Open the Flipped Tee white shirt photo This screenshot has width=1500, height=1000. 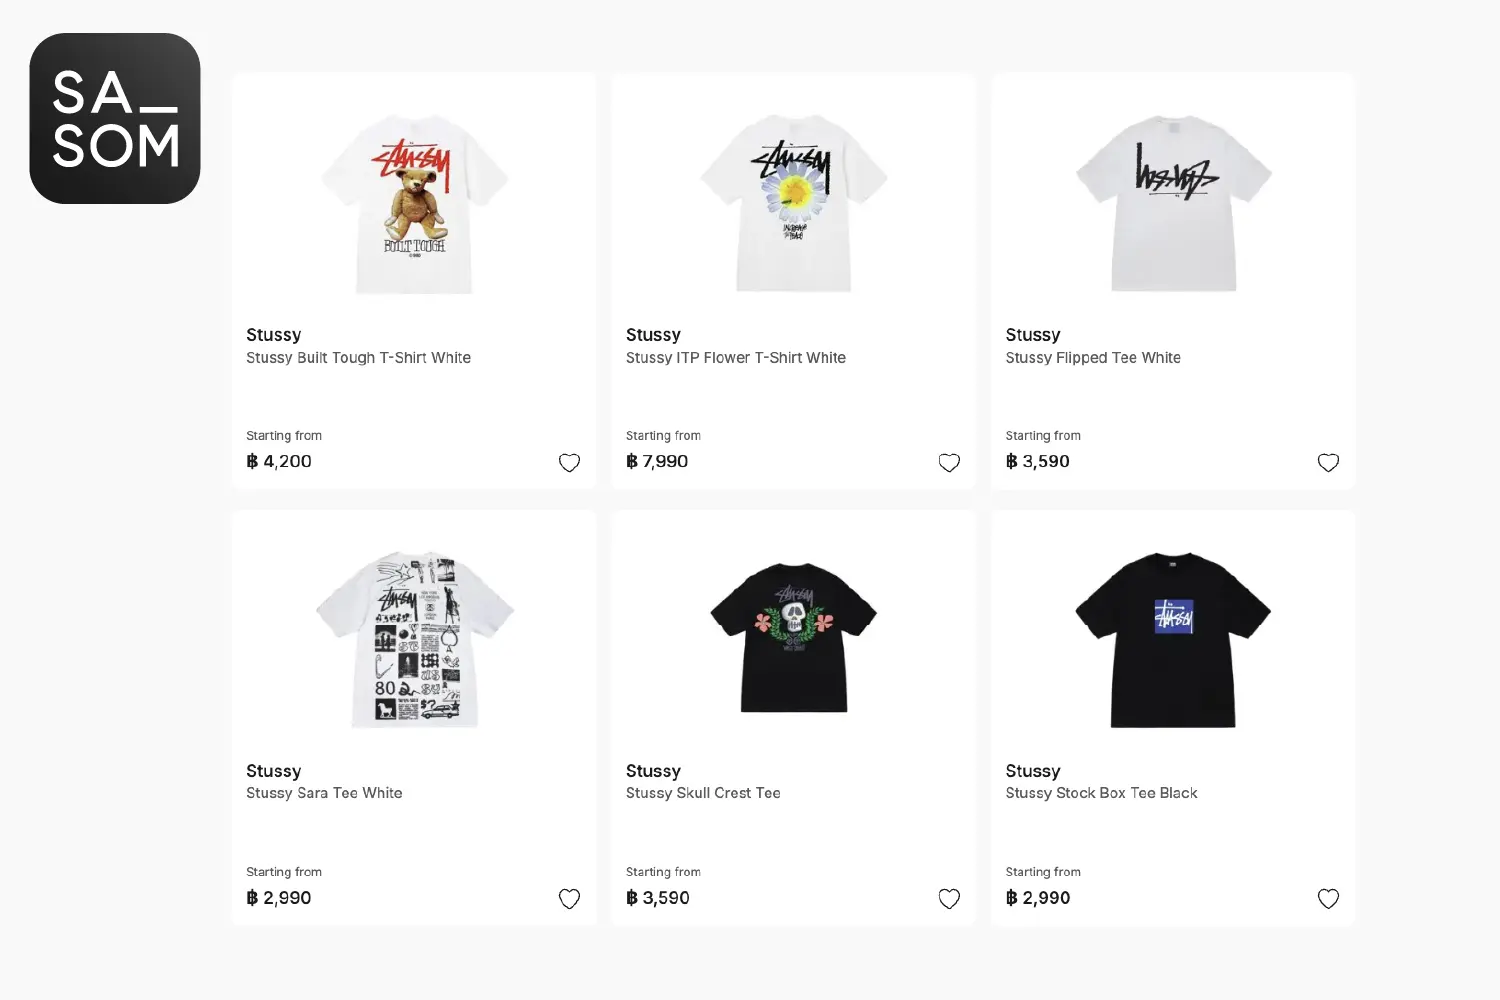[x=1174, y=203]
